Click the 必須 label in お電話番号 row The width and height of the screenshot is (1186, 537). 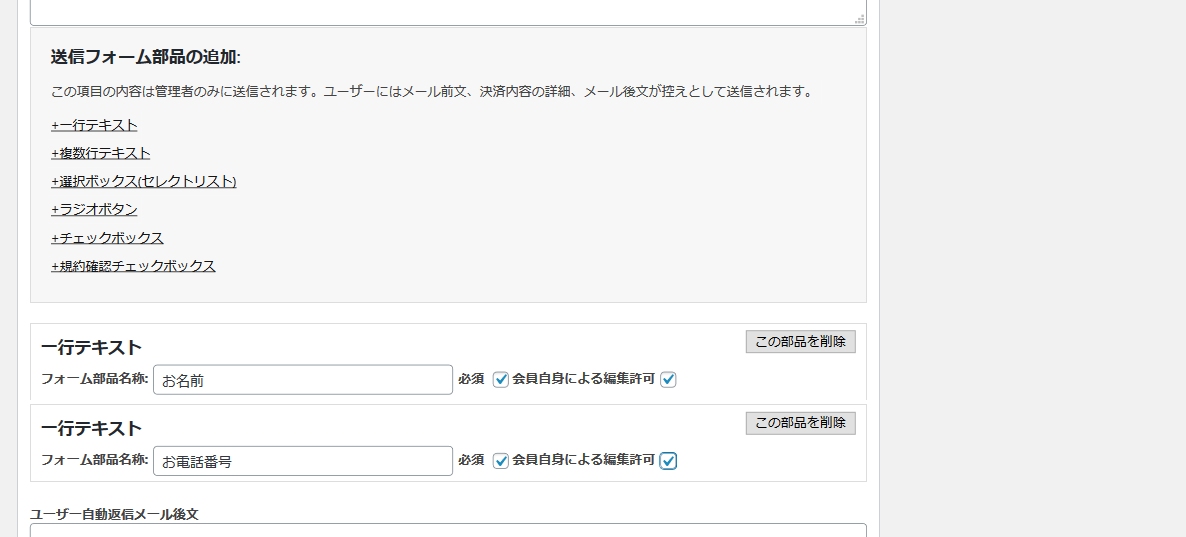471,460
